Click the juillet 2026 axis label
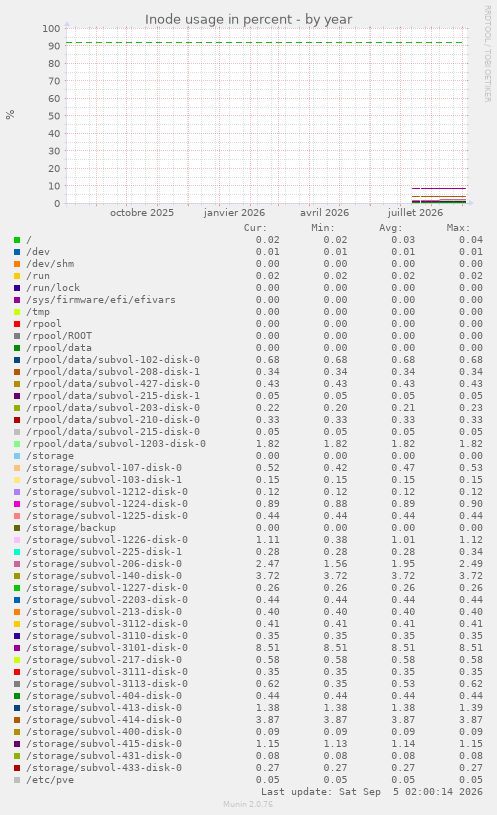Image resolution: width=497 pixels, height=815 pixels. pyautogui.click(x=415, y=213)
